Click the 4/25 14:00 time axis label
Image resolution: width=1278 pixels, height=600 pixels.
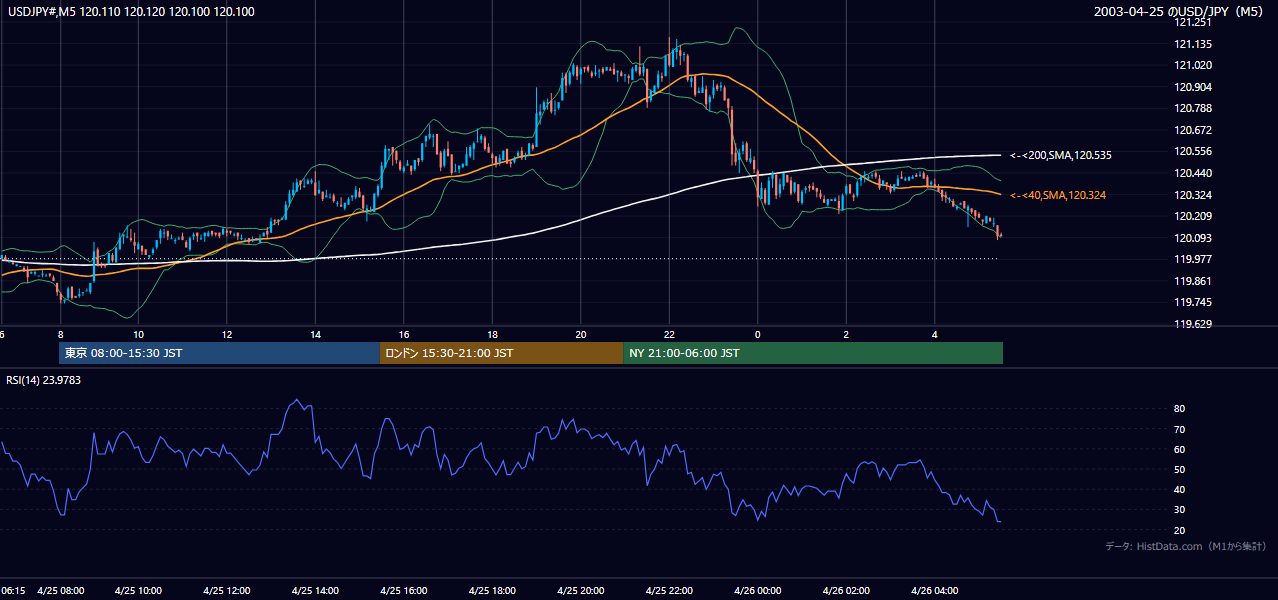pos(315,591)
